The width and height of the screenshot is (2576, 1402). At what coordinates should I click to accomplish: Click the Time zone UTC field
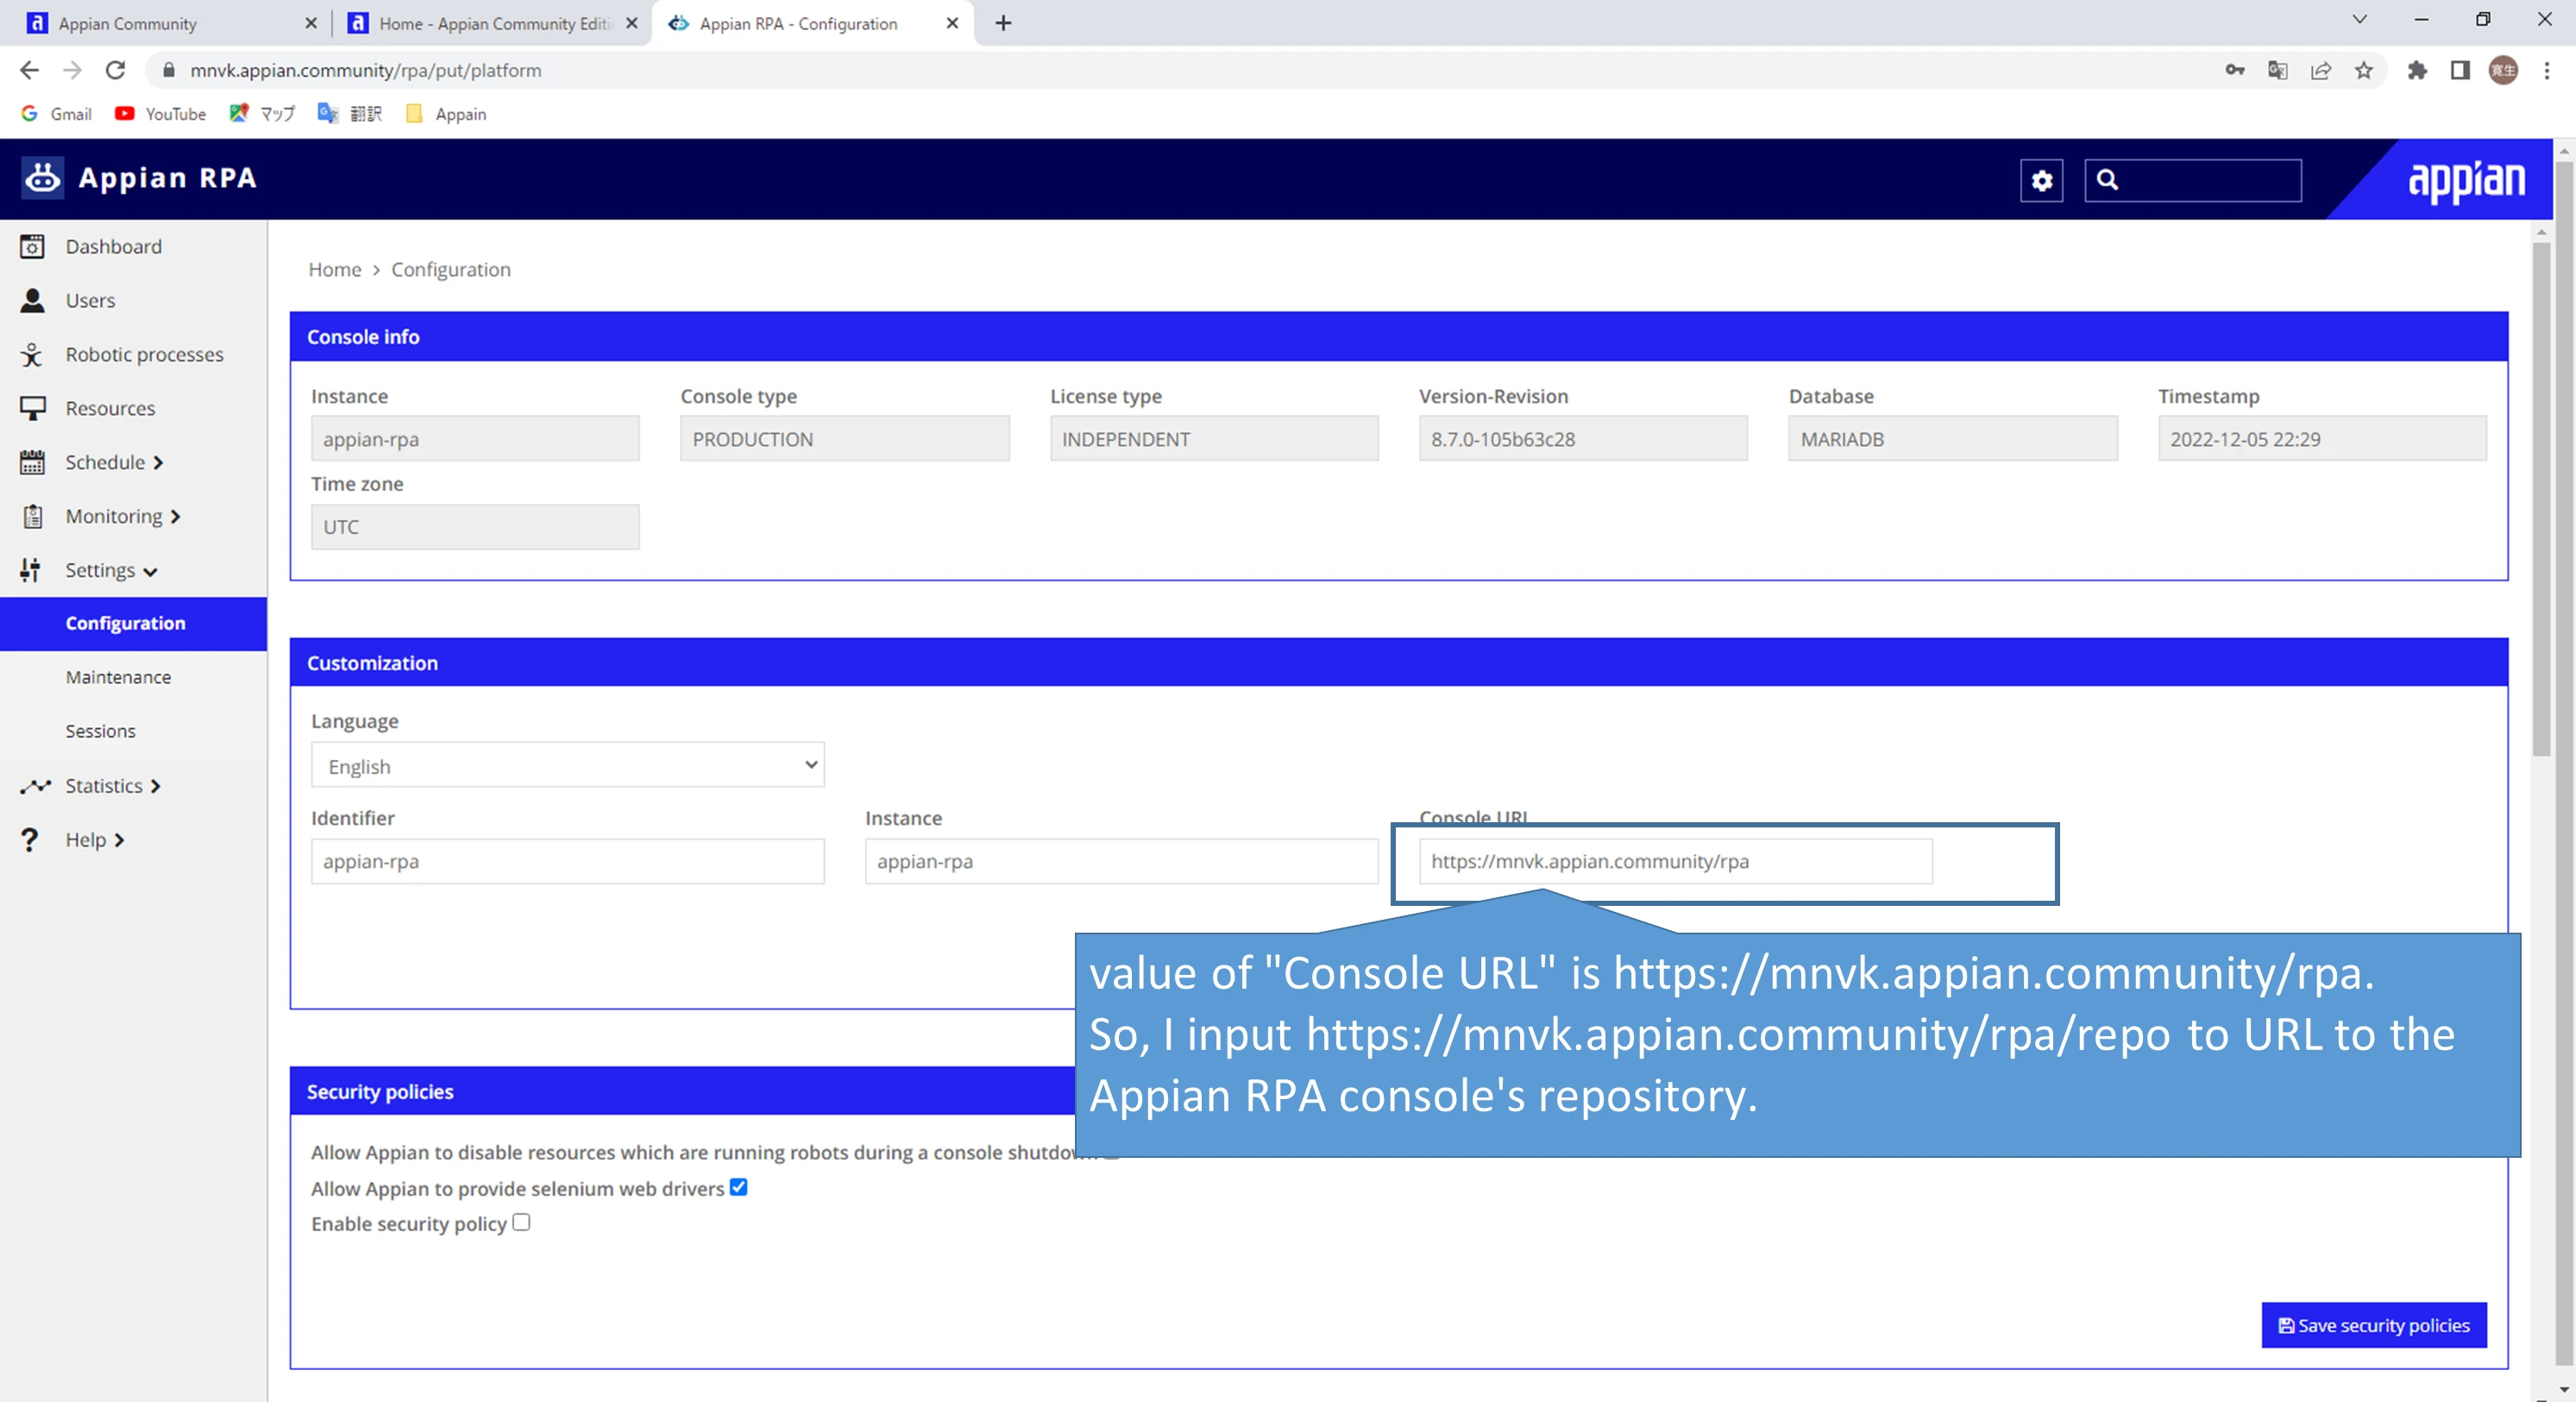coord(475,527)
